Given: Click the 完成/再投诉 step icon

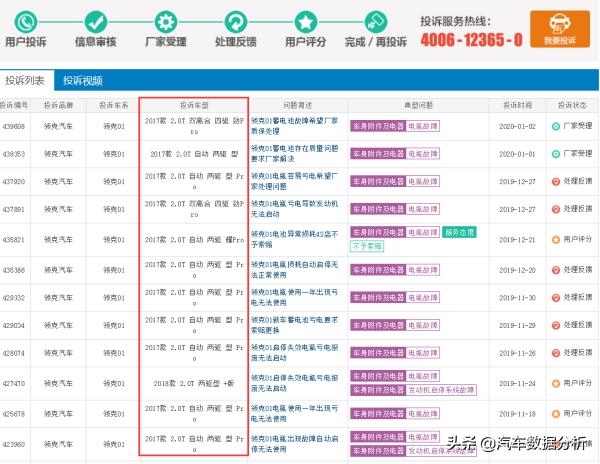Looking at the screenshot, I should point(376,22).
